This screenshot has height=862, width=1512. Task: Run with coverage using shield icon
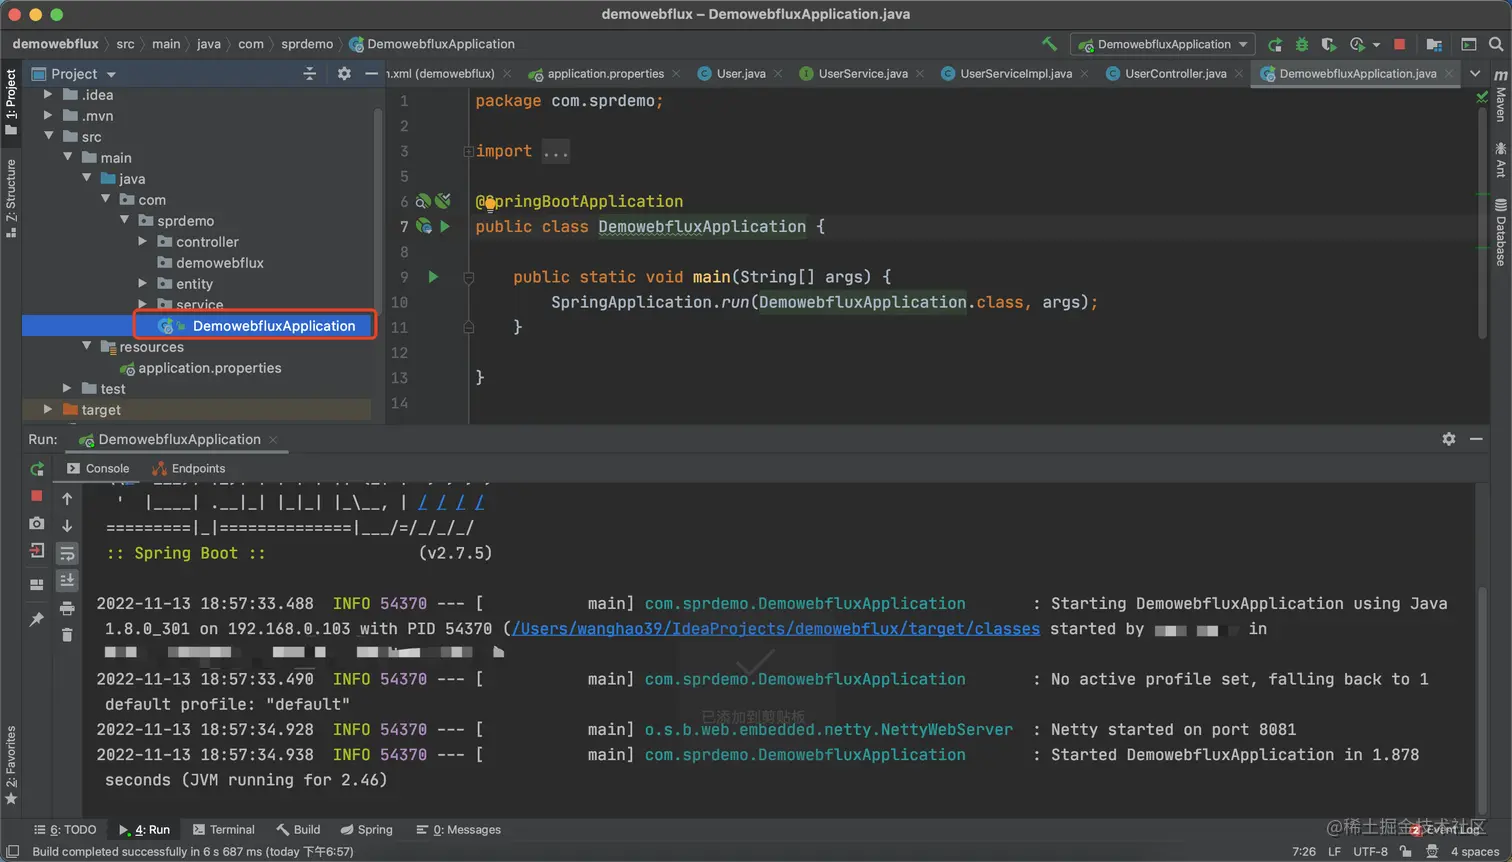1328,44
